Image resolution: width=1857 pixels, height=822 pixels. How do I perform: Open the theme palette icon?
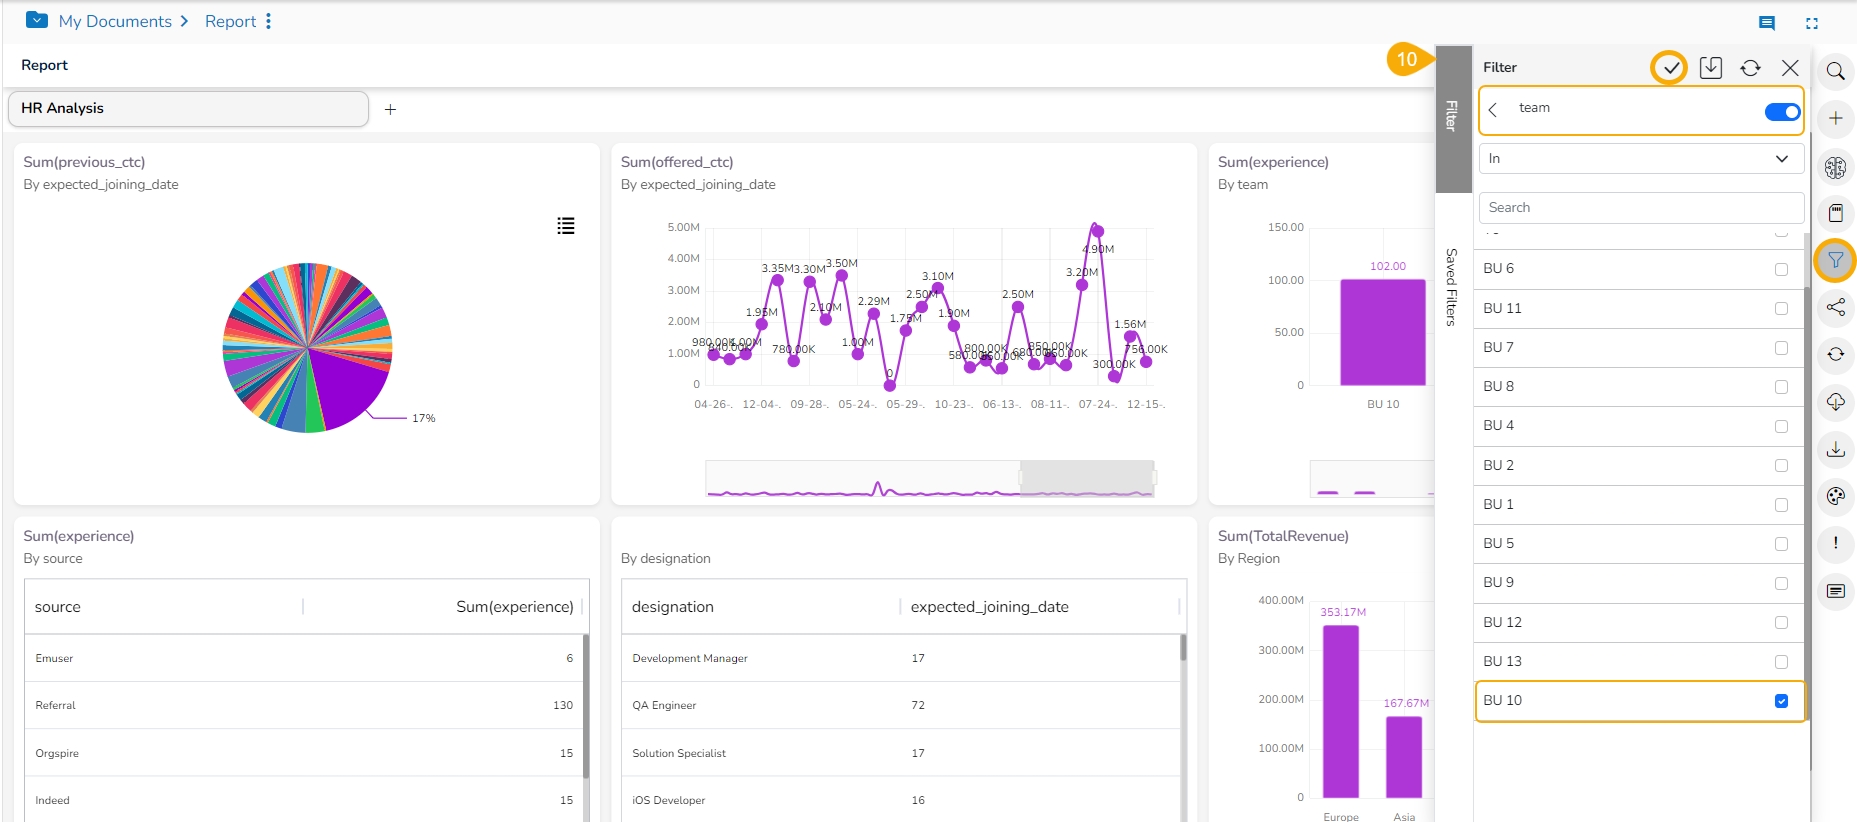1835,496
